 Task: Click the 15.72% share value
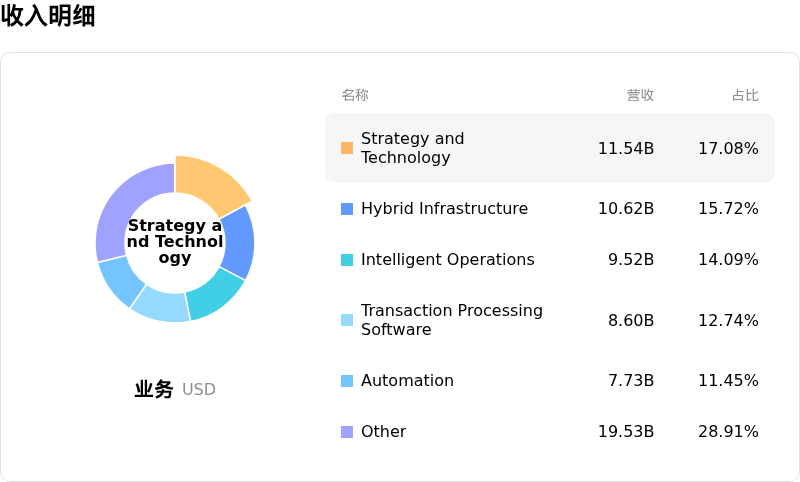(728, 209)
